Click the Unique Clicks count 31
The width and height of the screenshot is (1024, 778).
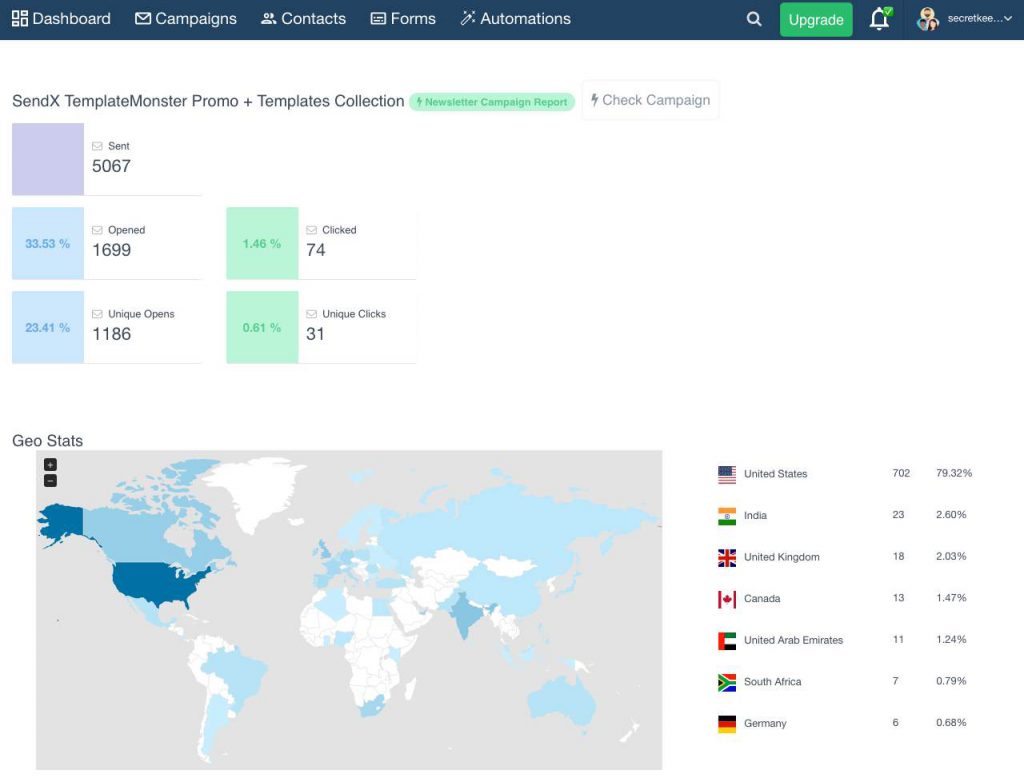tap(315, 334)
